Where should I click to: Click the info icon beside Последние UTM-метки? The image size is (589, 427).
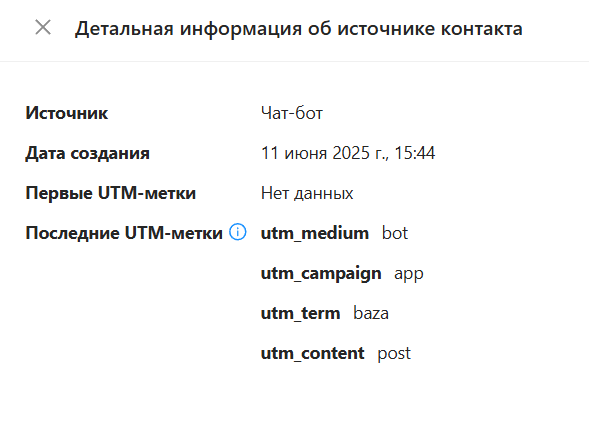pyautogui.click(x=237, y=232)
